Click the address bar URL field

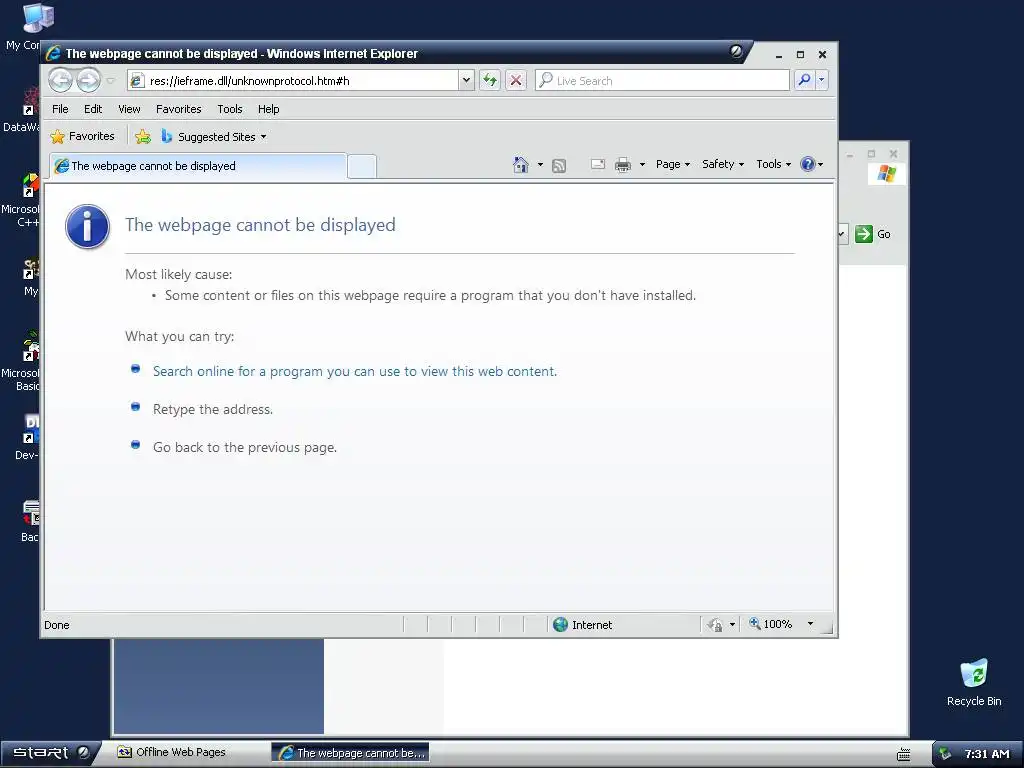[x=293, y=81]
